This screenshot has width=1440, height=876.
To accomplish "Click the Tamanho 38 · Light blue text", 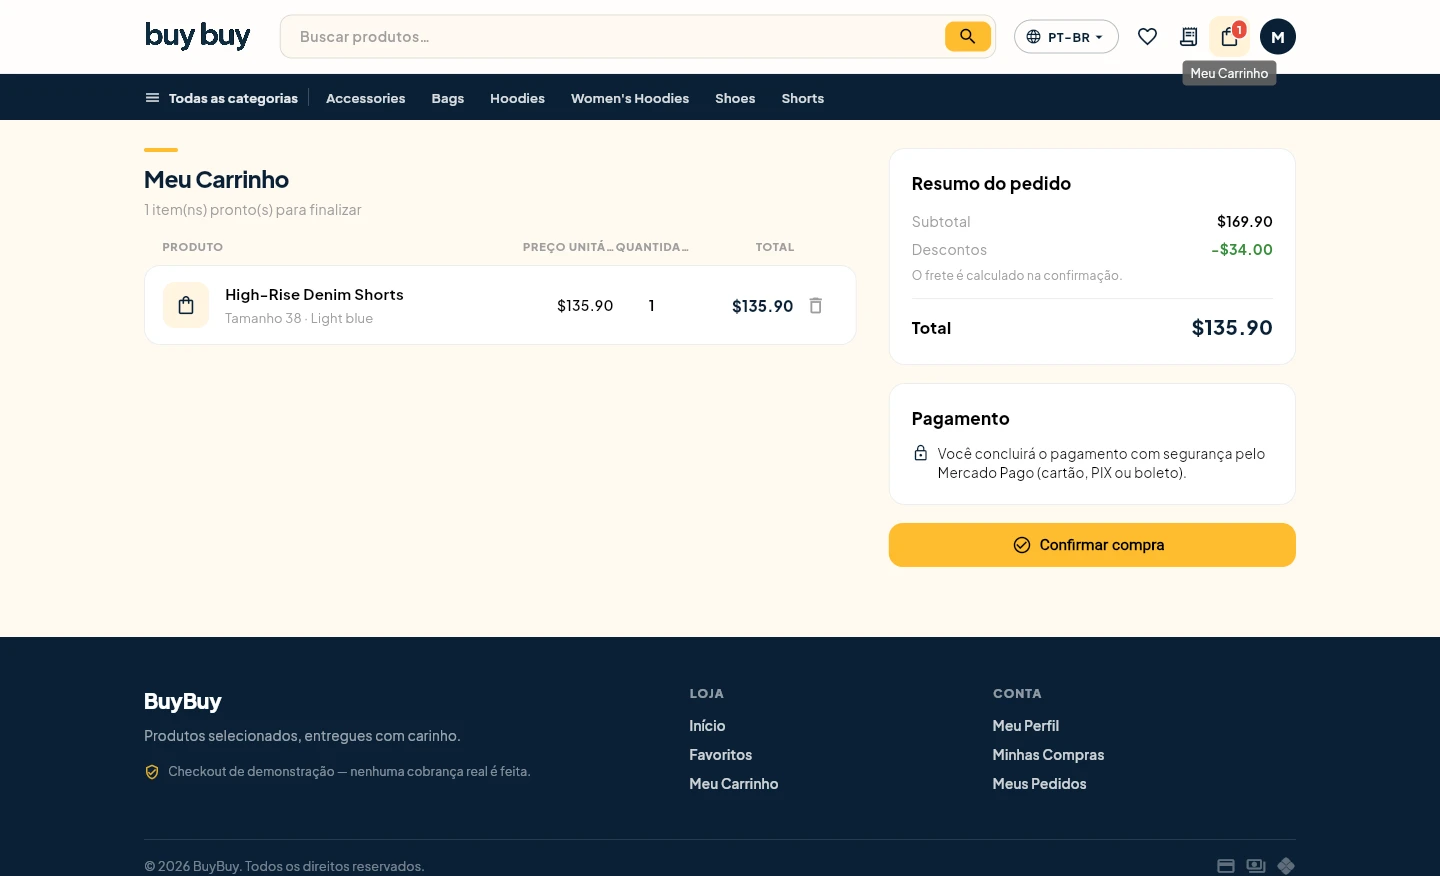I will tap(299, 318).
